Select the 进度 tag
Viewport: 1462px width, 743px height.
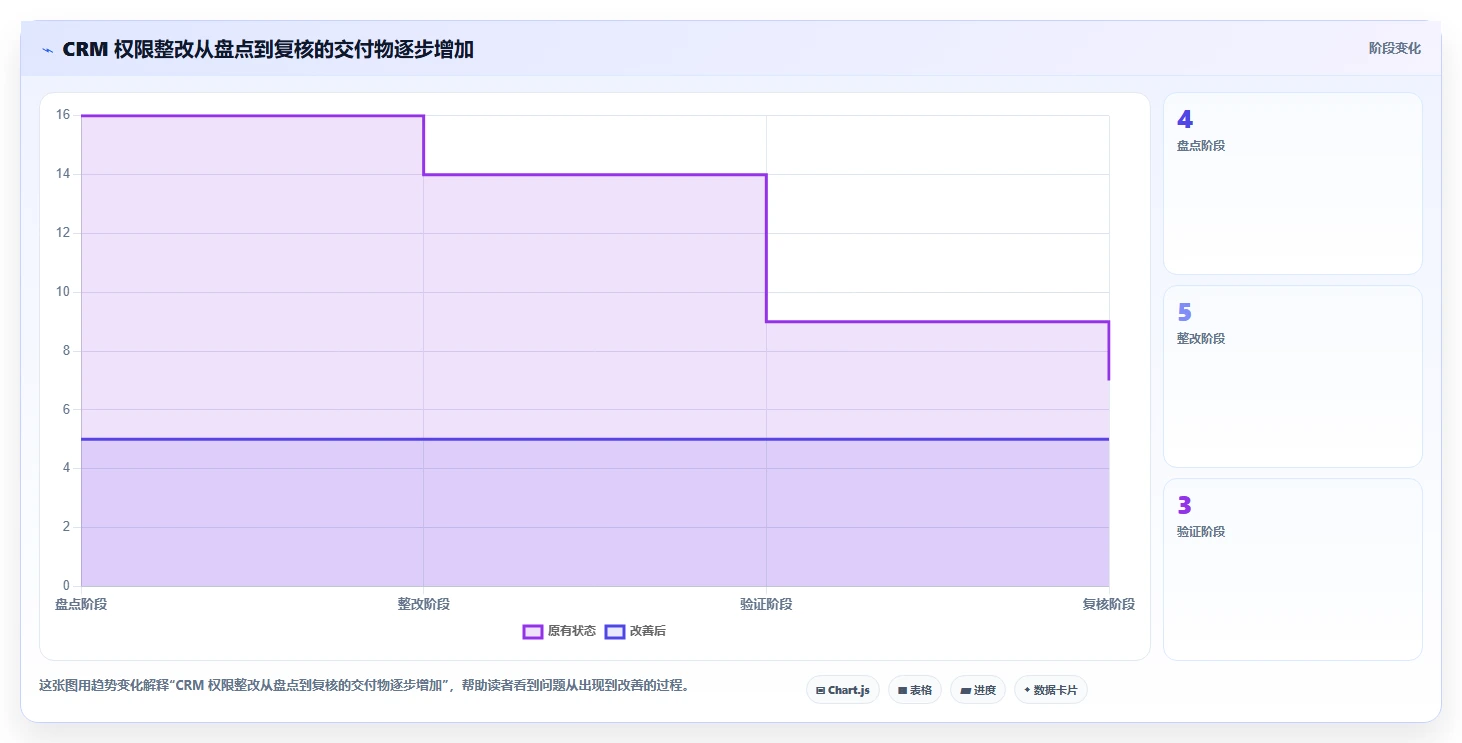978,690
